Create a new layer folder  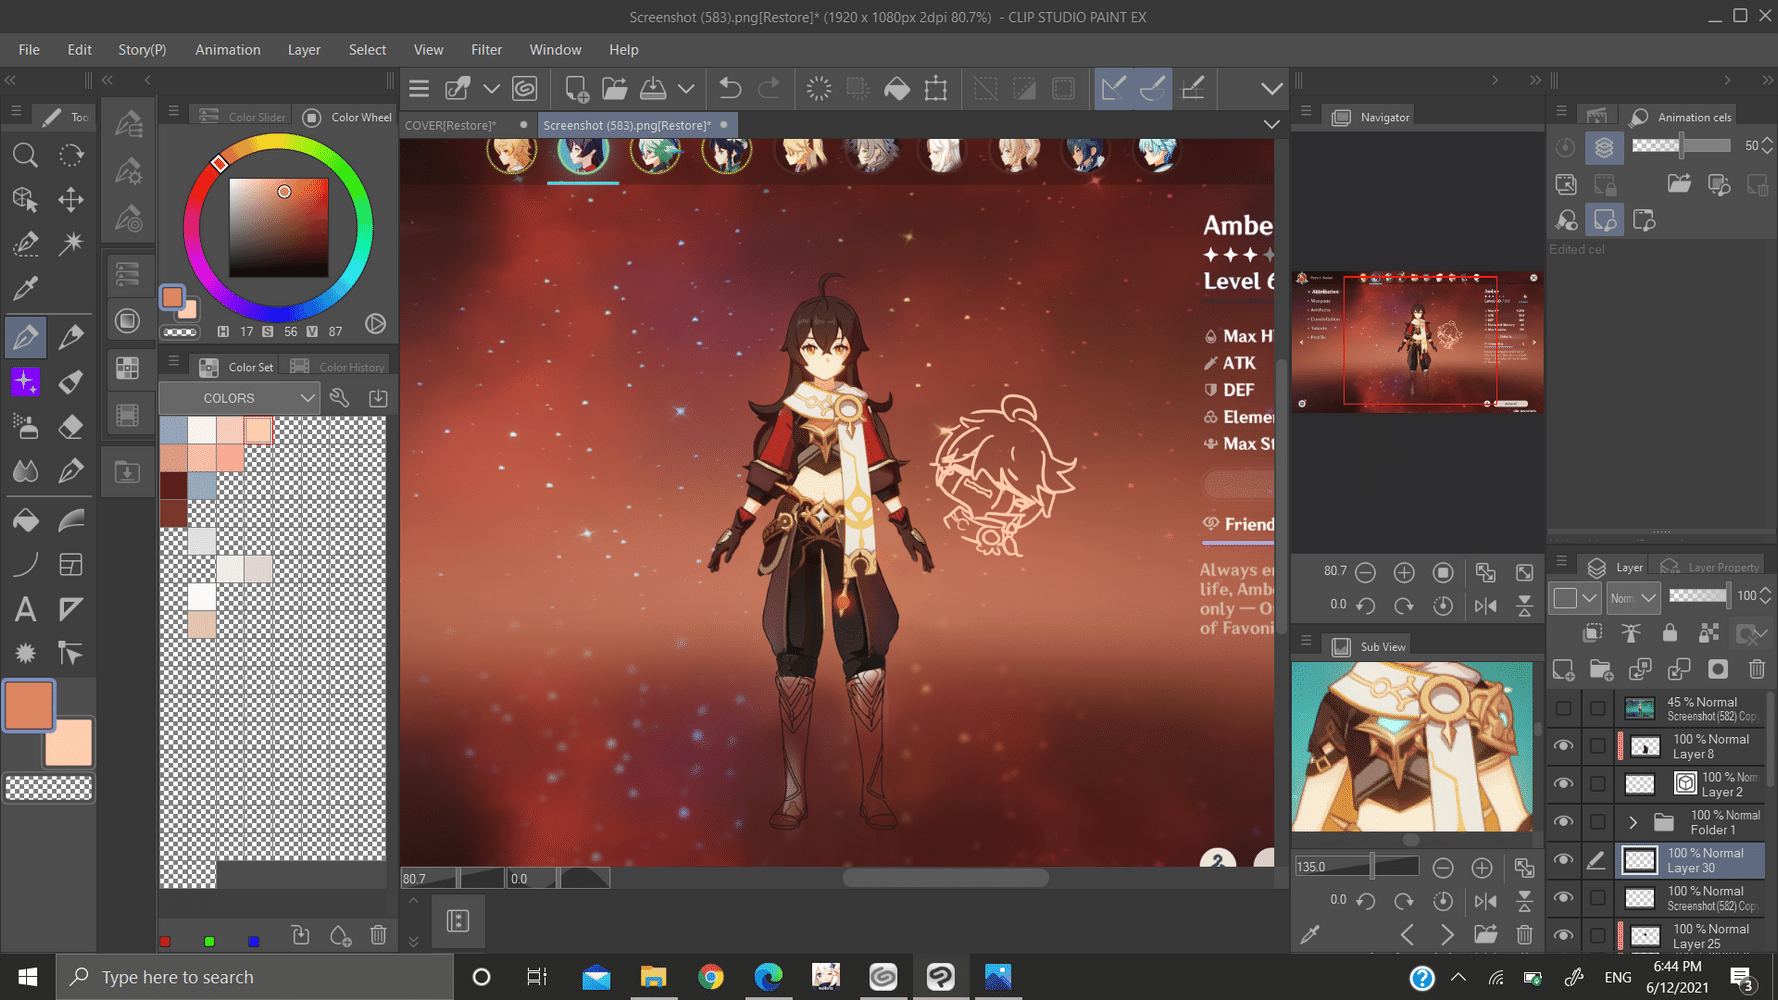(1601, 669)
